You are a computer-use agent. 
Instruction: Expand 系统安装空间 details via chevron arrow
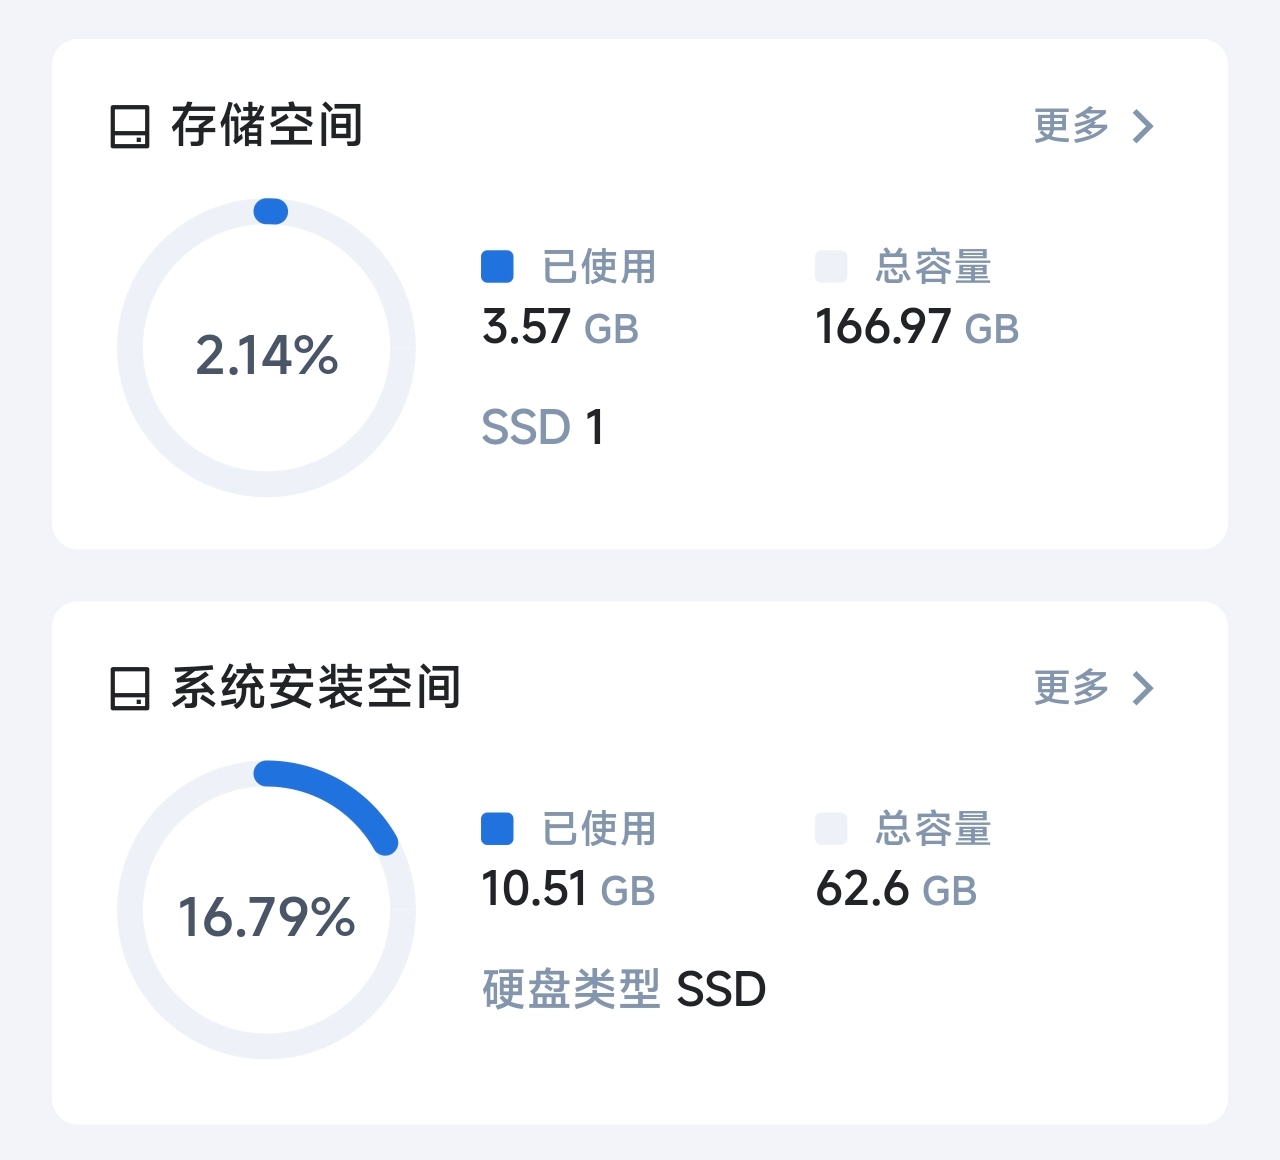point(1143,688)
